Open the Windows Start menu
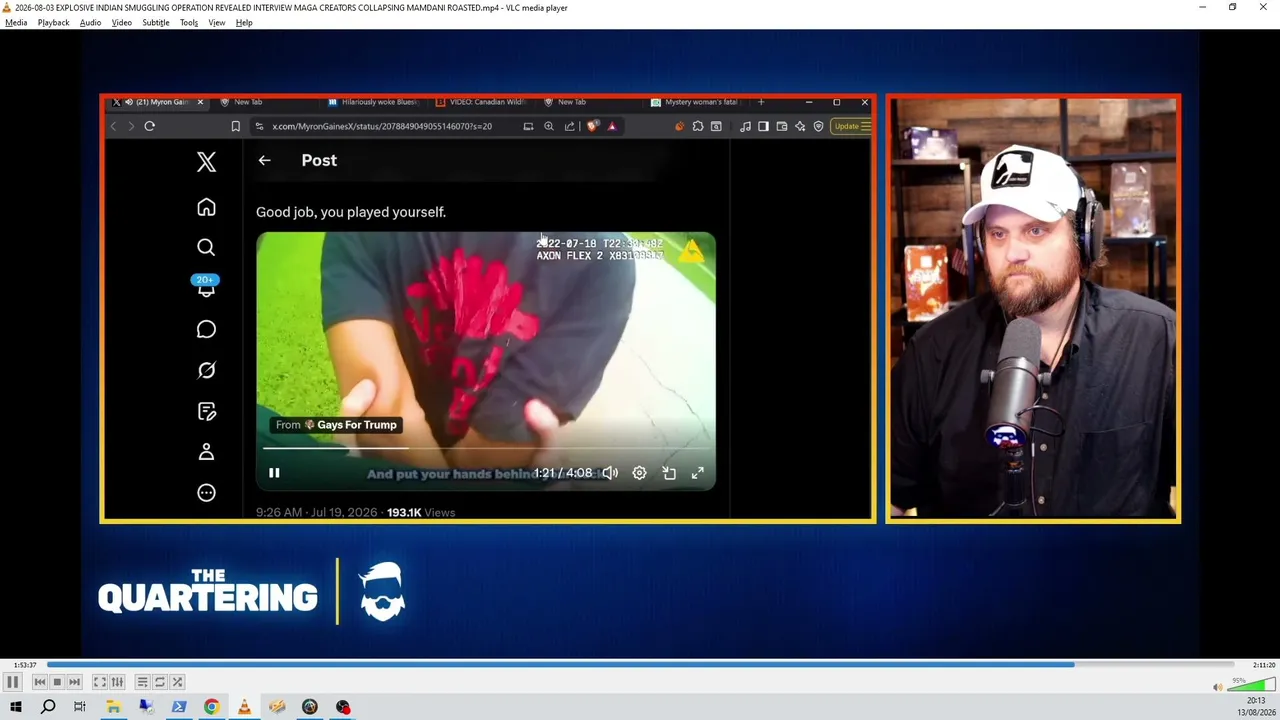 (x=16, y=707)
